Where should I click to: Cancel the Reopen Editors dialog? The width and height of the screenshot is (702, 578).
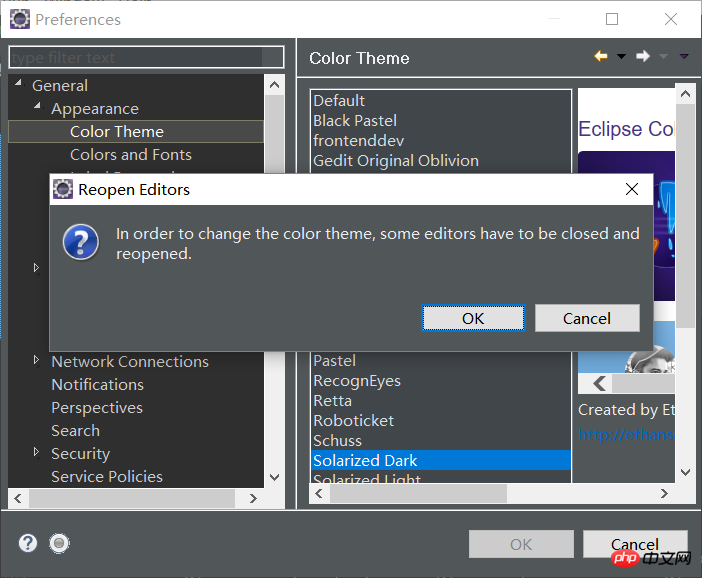point(587,318)
